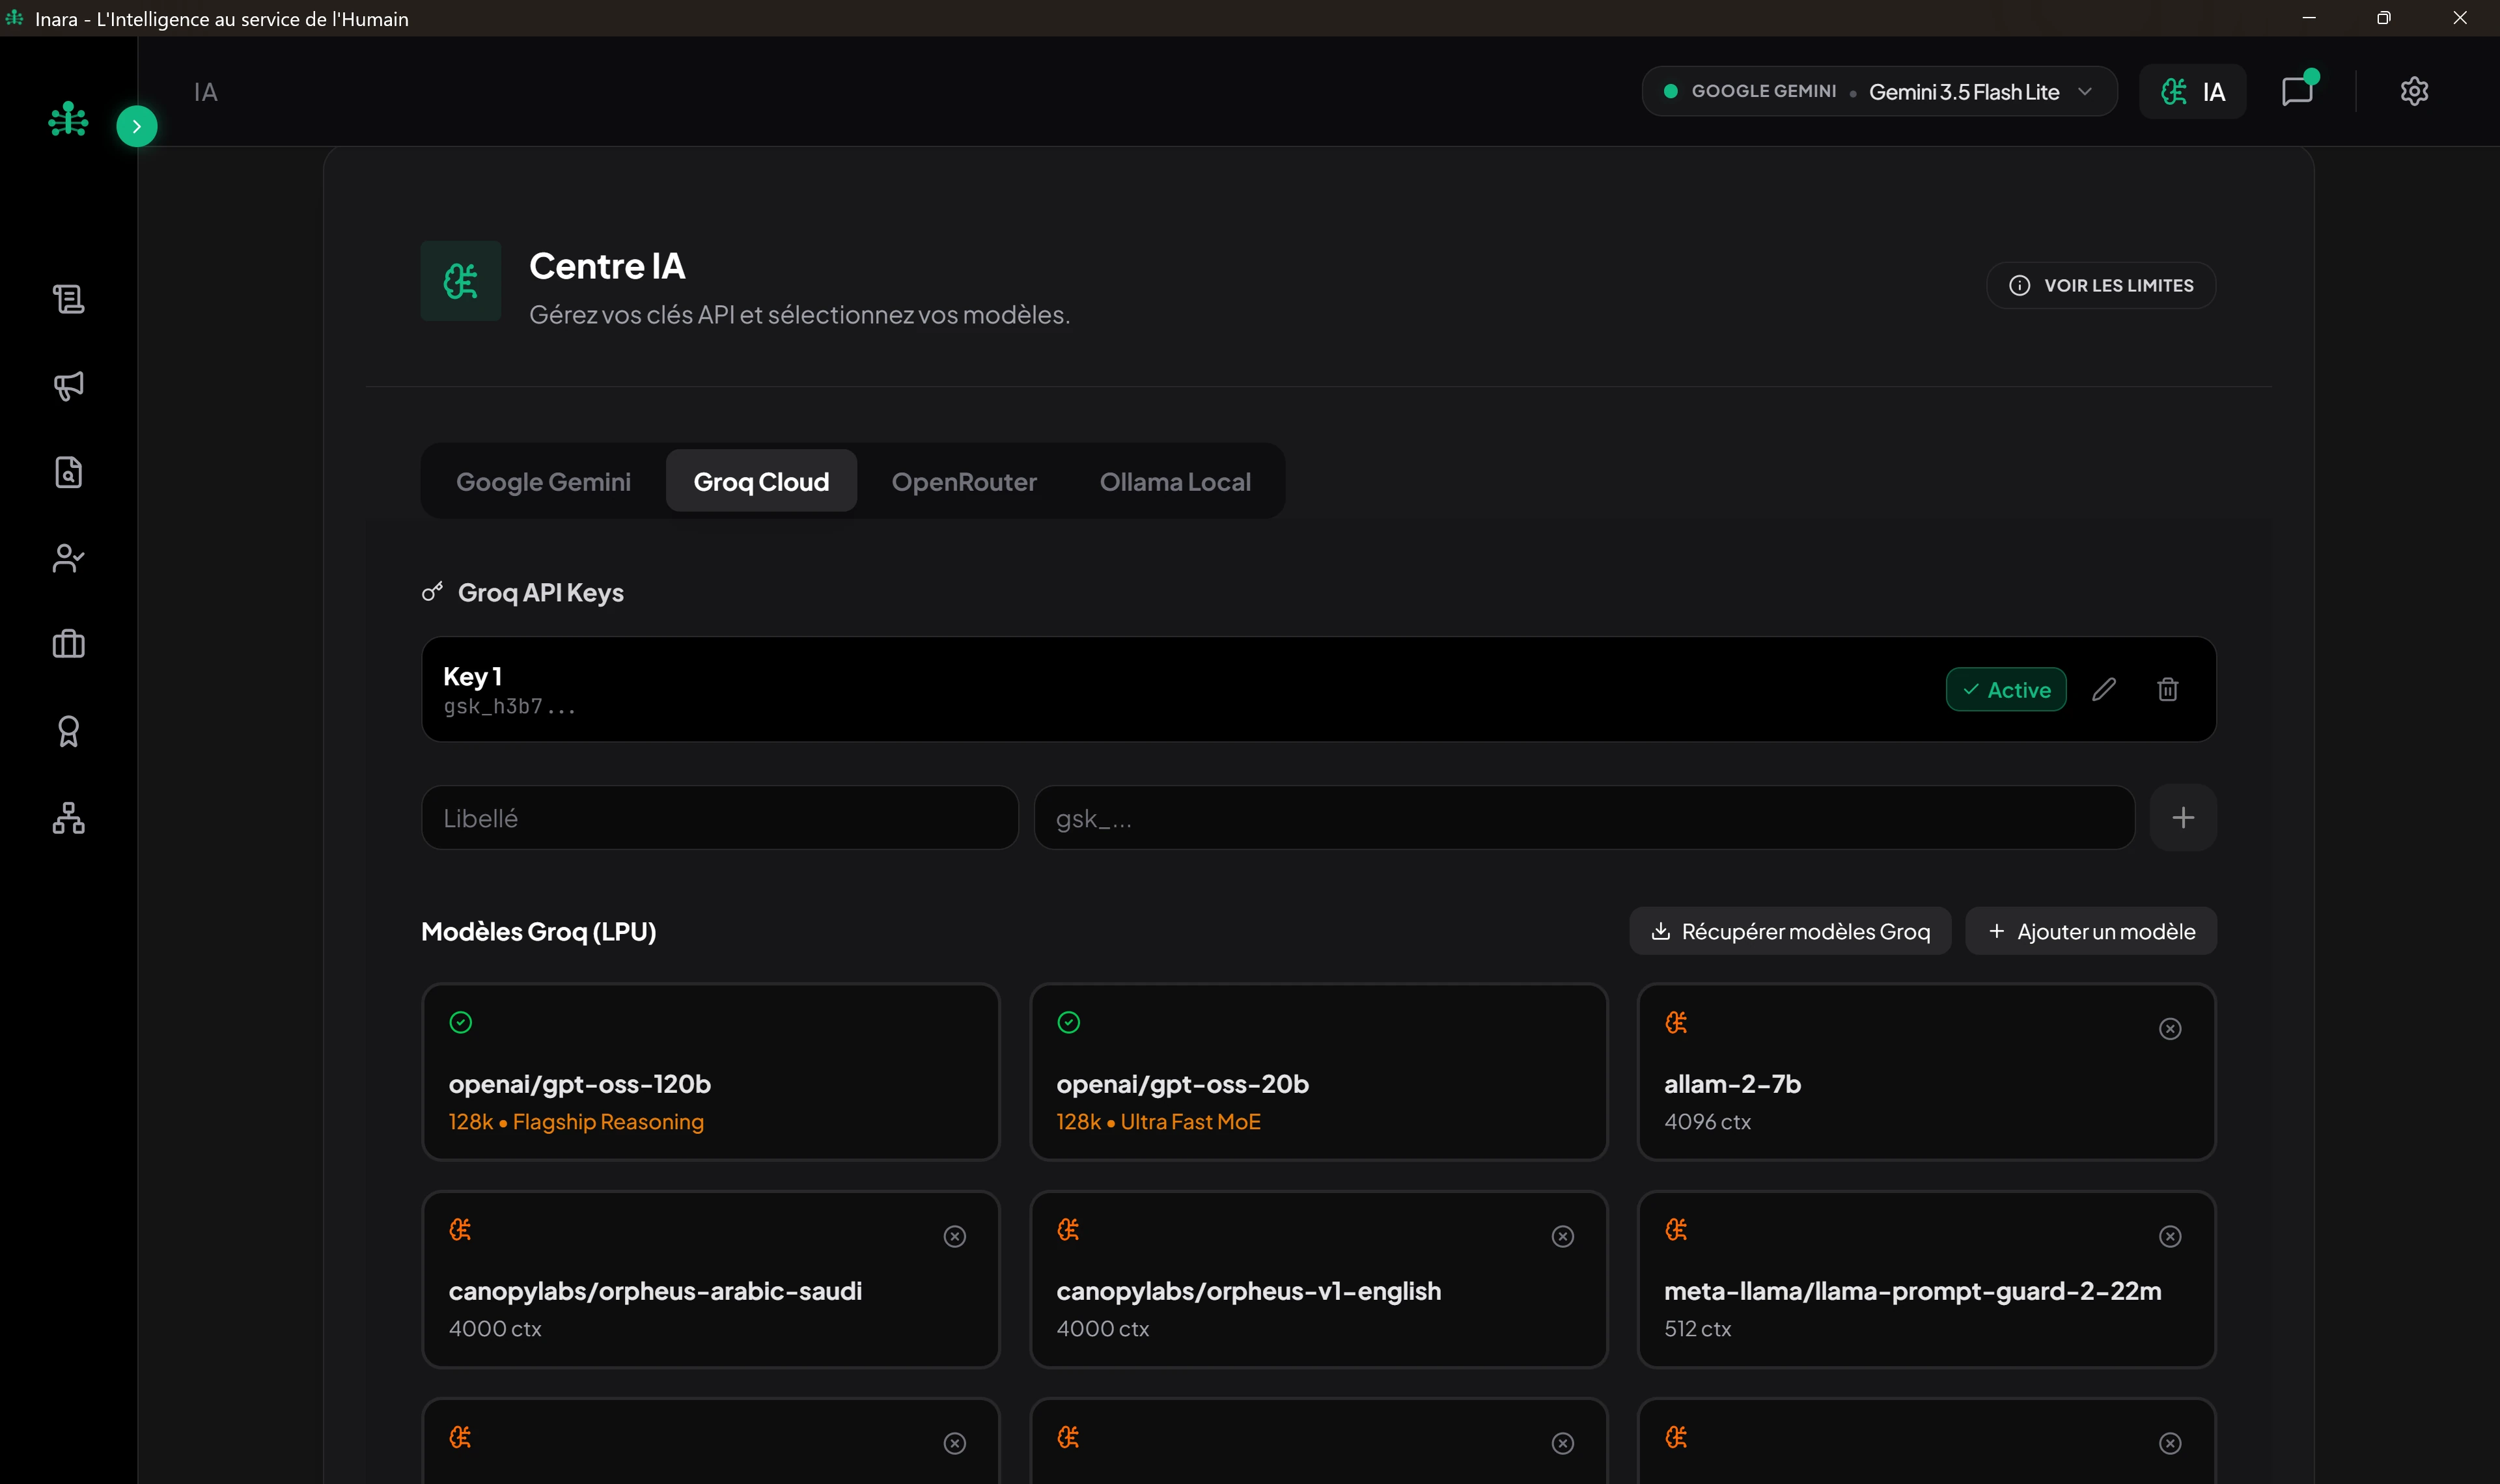Open the user check sidebar icon
2500x1484 pixels.
(x=68, y=558)
